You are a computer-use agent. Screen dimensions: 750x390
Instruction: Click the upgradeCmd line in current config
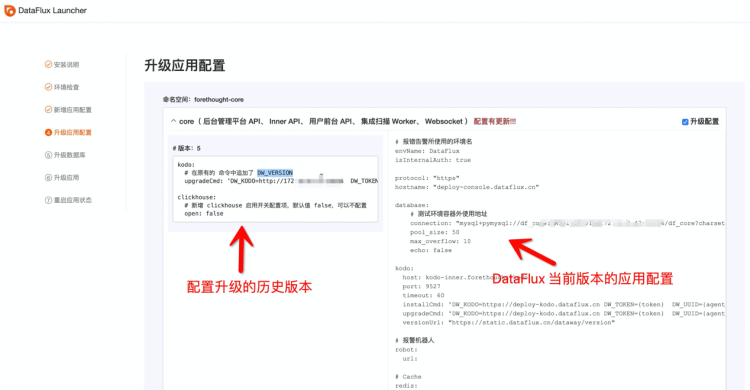point(563,313)
